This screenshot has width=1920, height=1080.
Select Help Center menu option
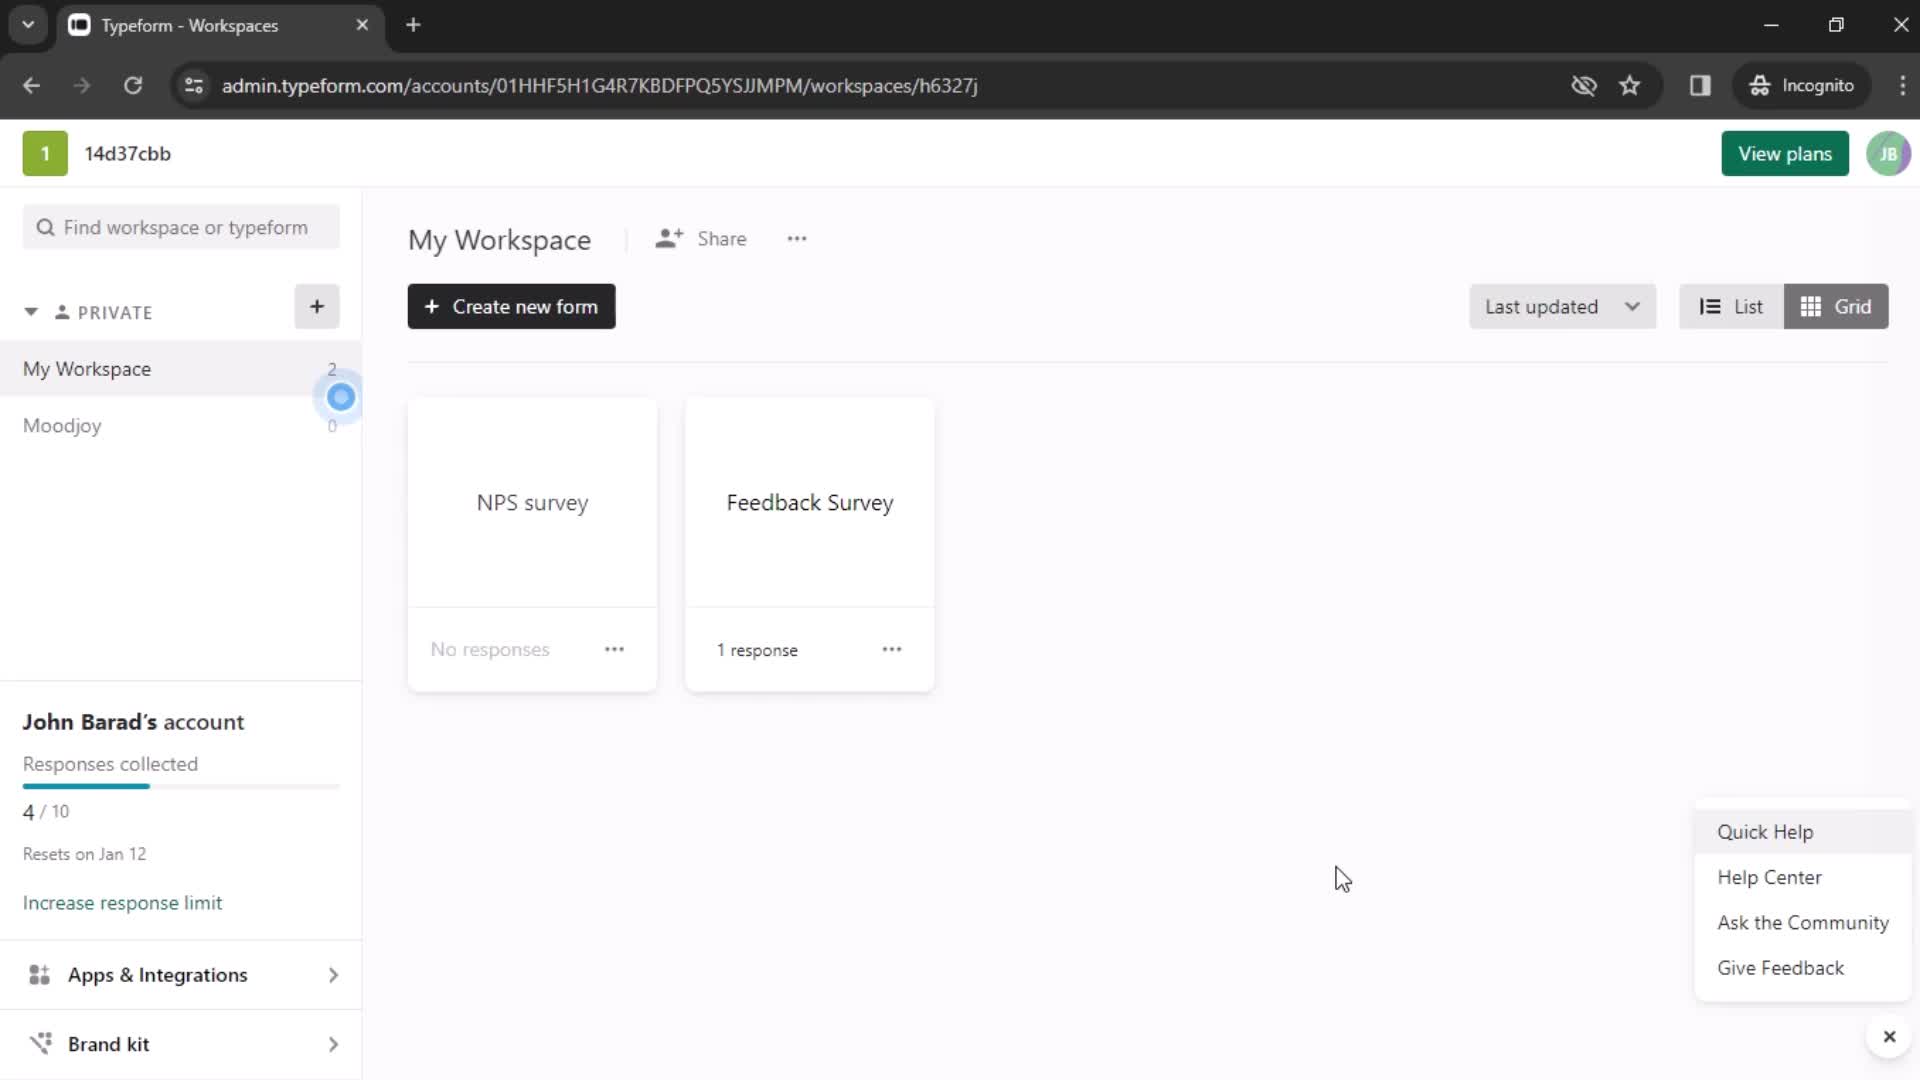coord(1770,877)
